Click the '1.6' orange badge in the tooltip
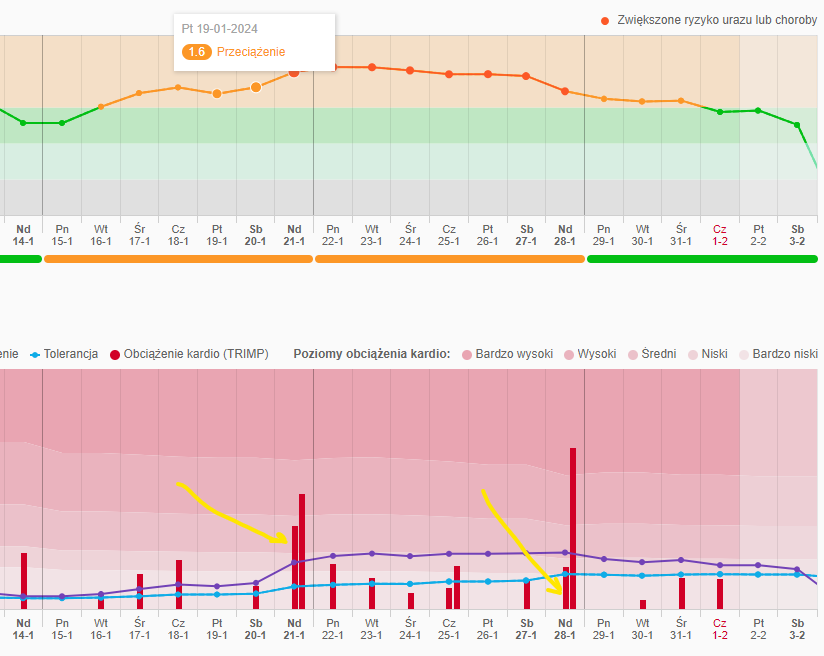 tap(197, 51)
